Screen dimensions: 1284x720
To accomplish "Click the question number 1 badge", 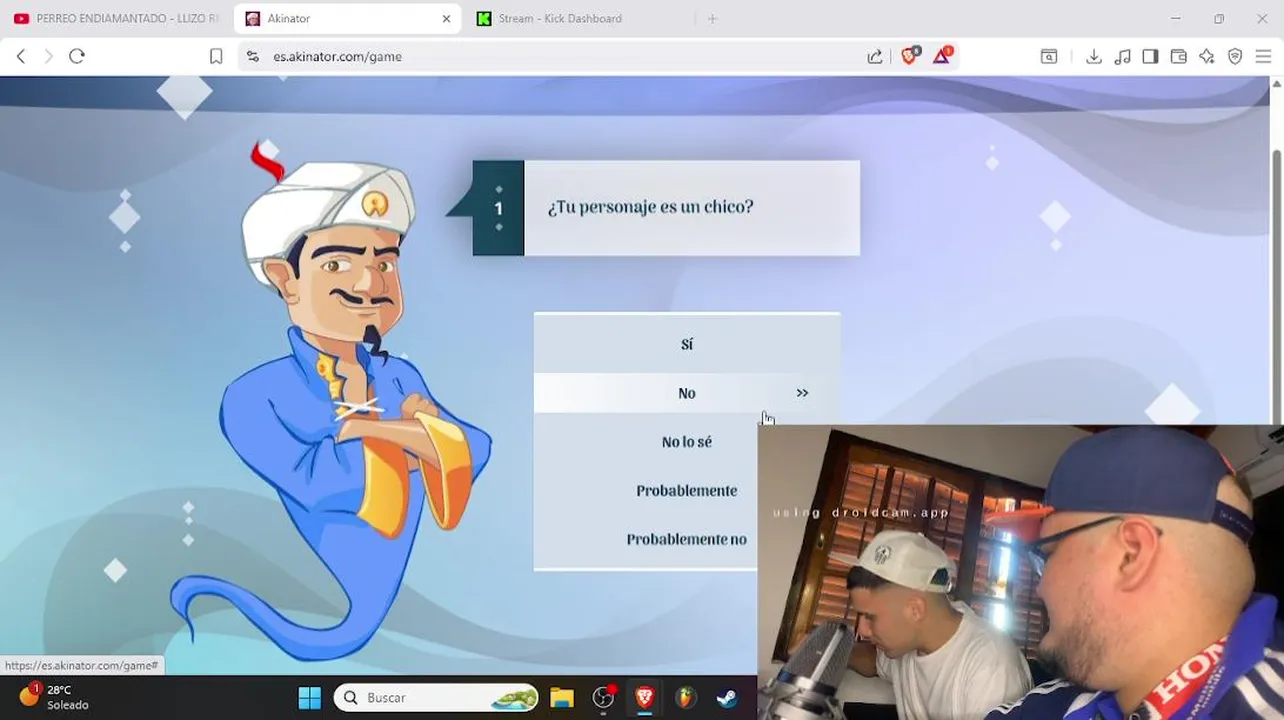I will 498,208.
